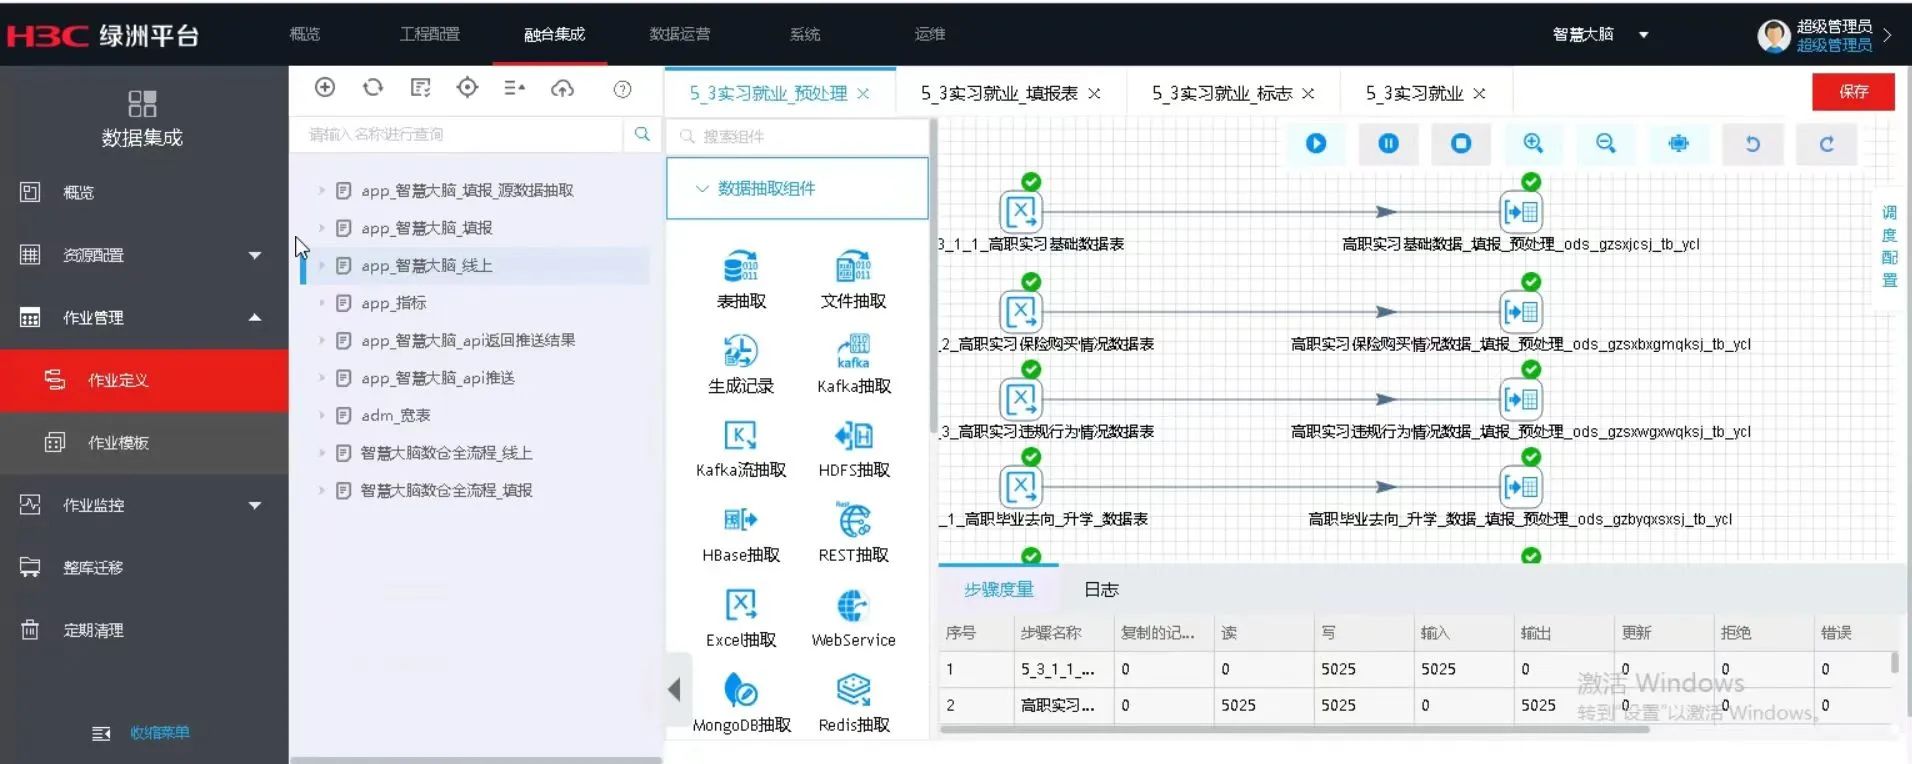
Task: Select the Kafka抽取 component icon
Action: coord(853,351)
